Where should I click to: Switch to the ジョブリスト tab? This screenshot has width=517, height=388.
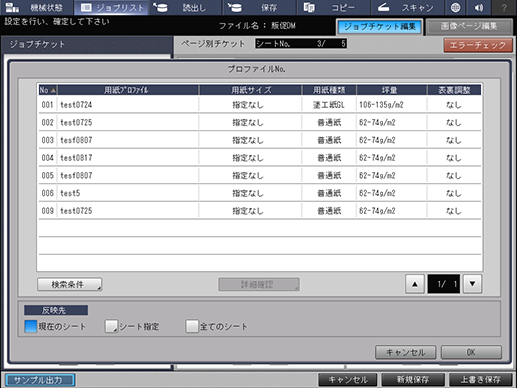(112, 7)
